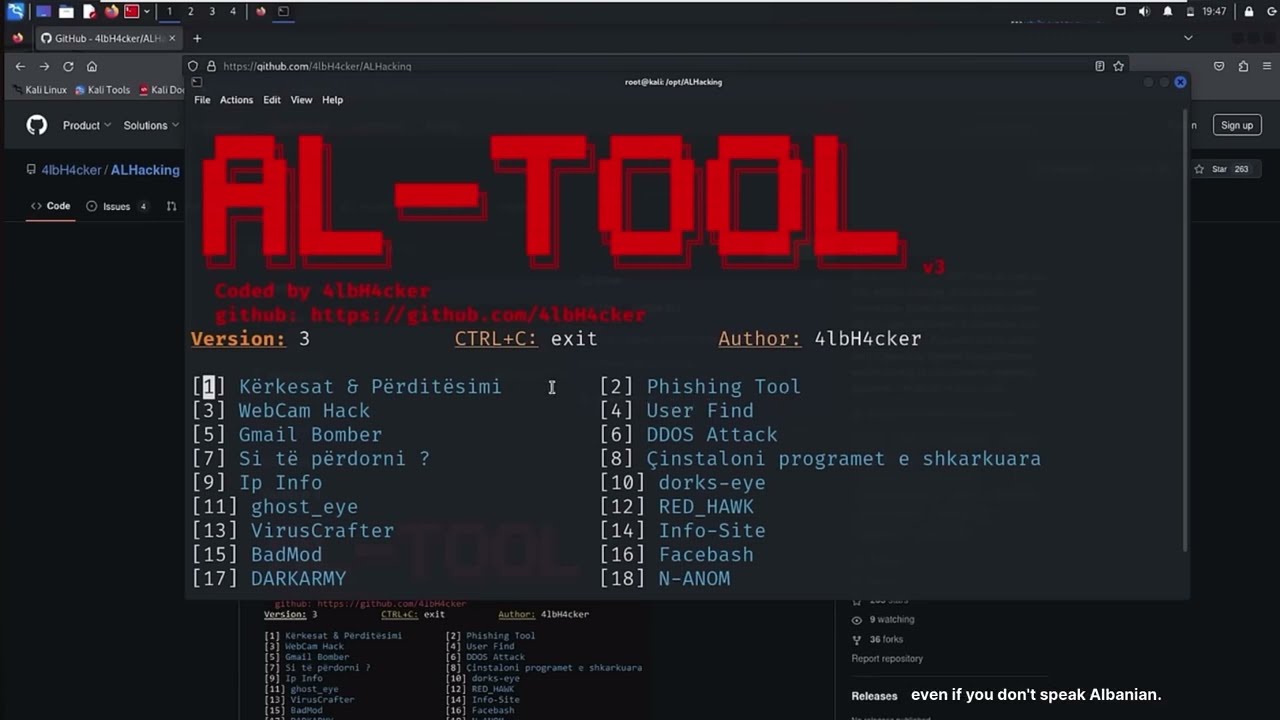Viewport: 1280px width, 720px height.
Task: Expand the list all tabs chevron
Action: coord(1188,38)
